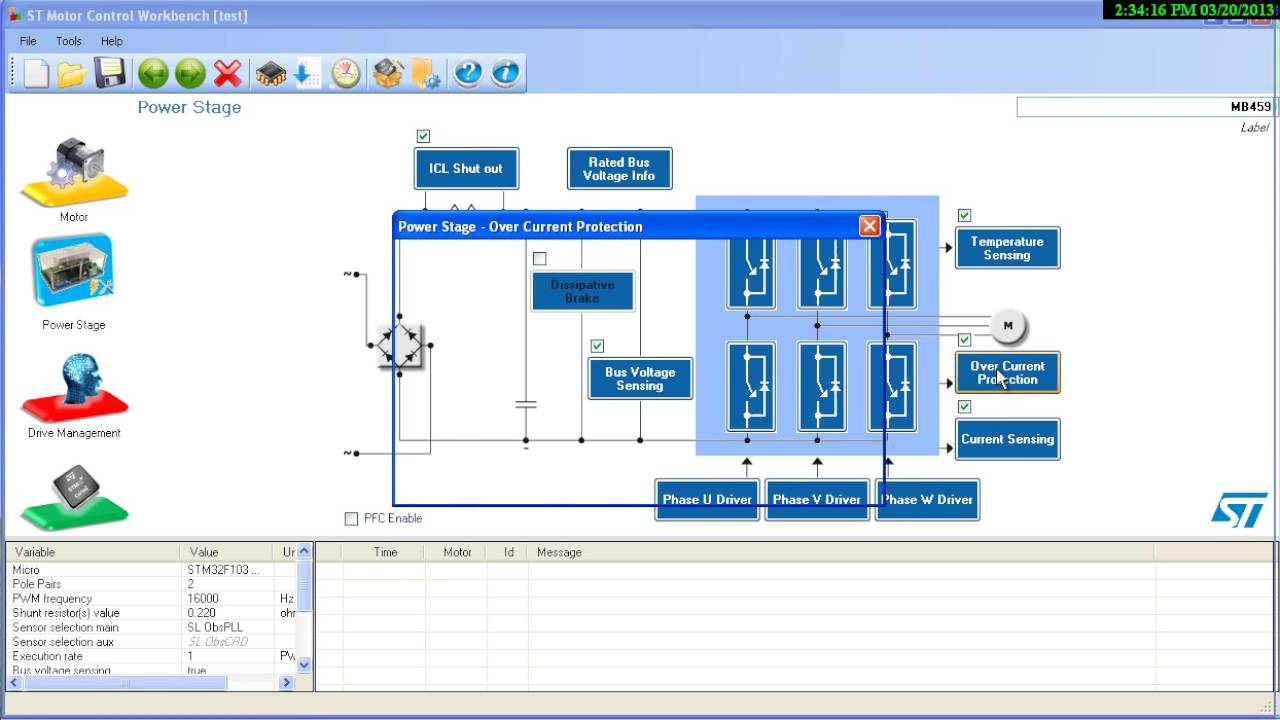
Task: Select the Pole Pairs variable row
Action: (153, 584)
